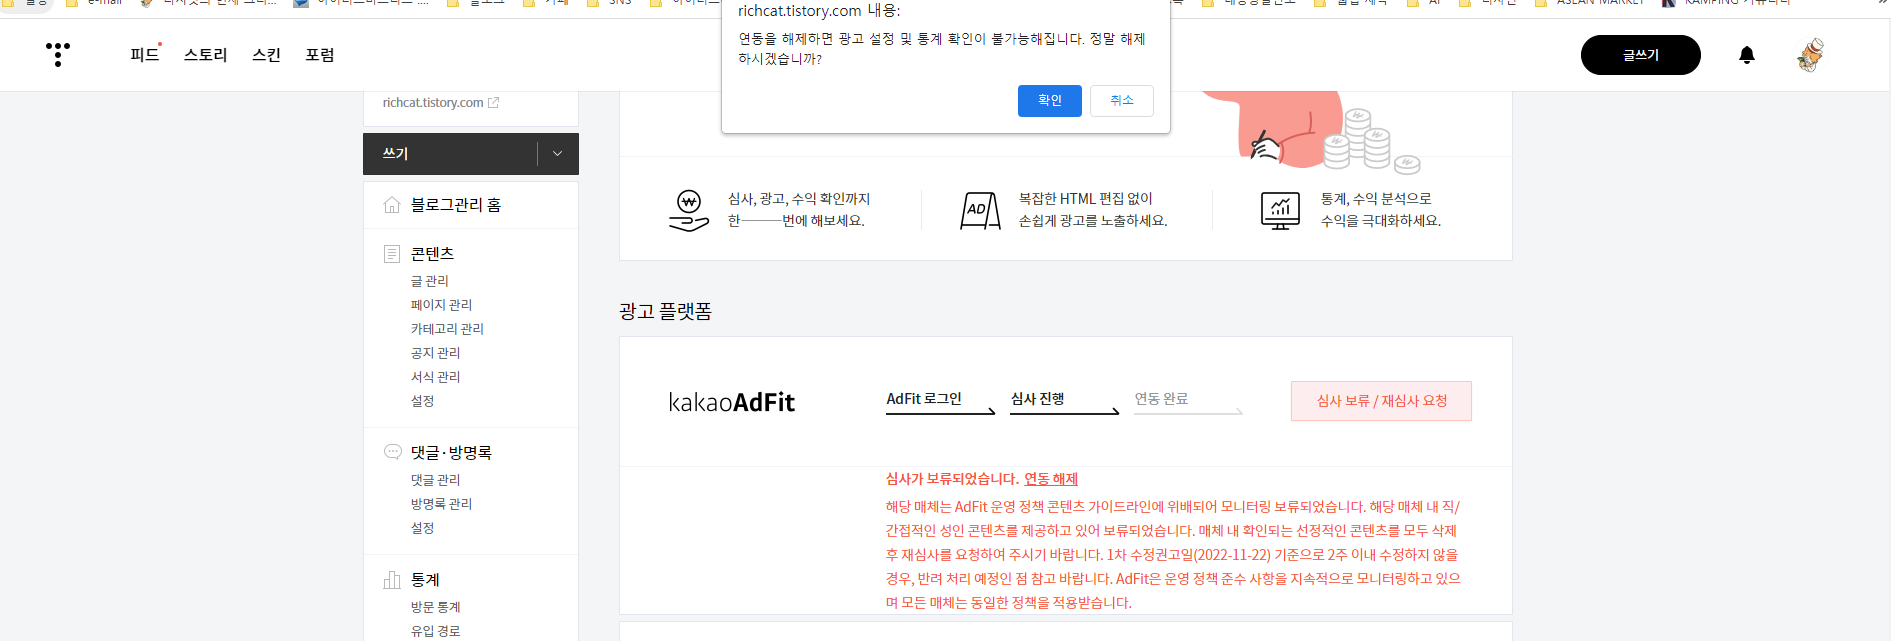Open 유입 경로
Viewport: 1891px width, 641px height.
[436, 631]
